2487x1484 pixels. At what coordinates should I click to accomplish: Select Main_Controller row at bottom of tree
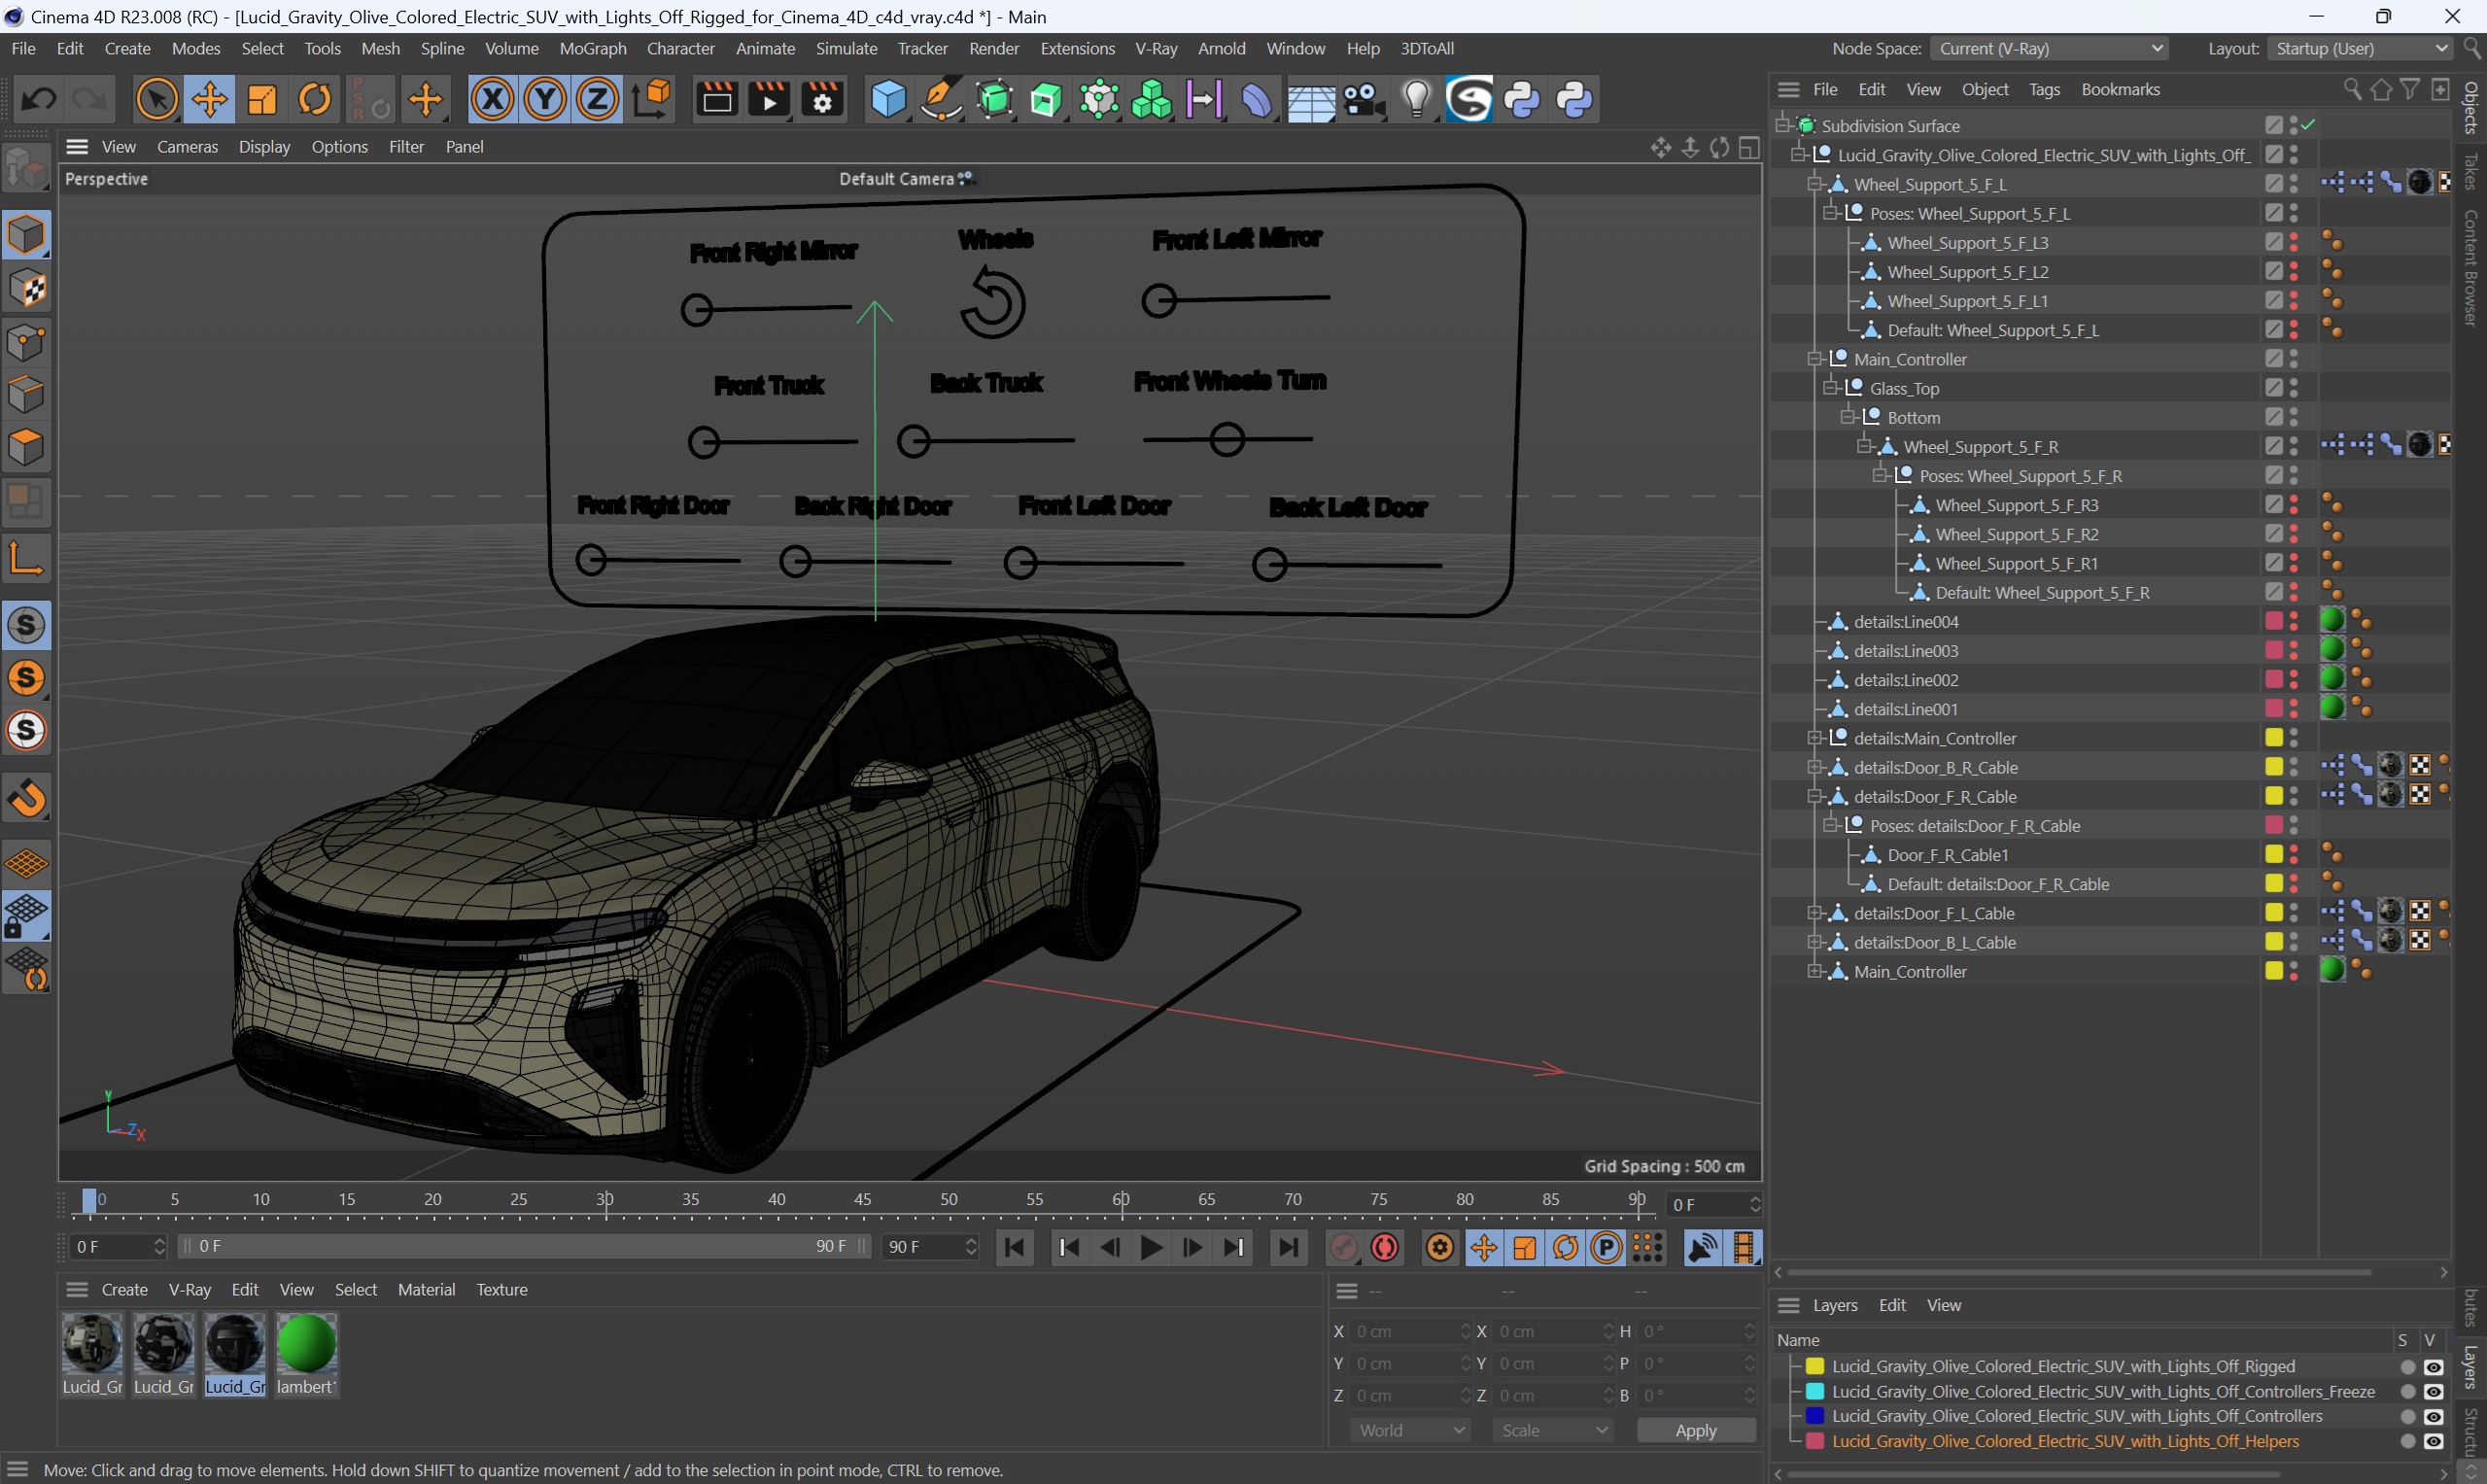pos(1910,971)
